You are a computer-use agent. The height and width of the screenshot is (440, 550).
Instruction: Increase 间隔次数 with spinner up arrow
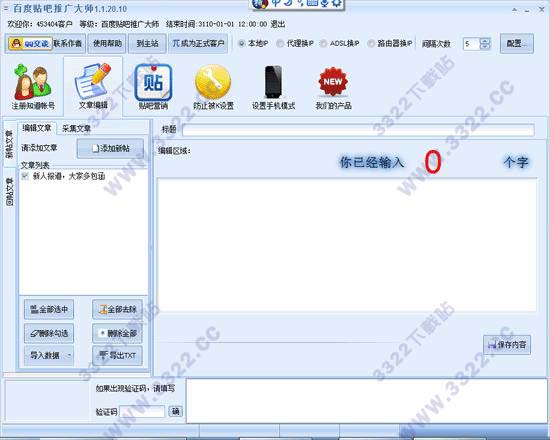485,41
